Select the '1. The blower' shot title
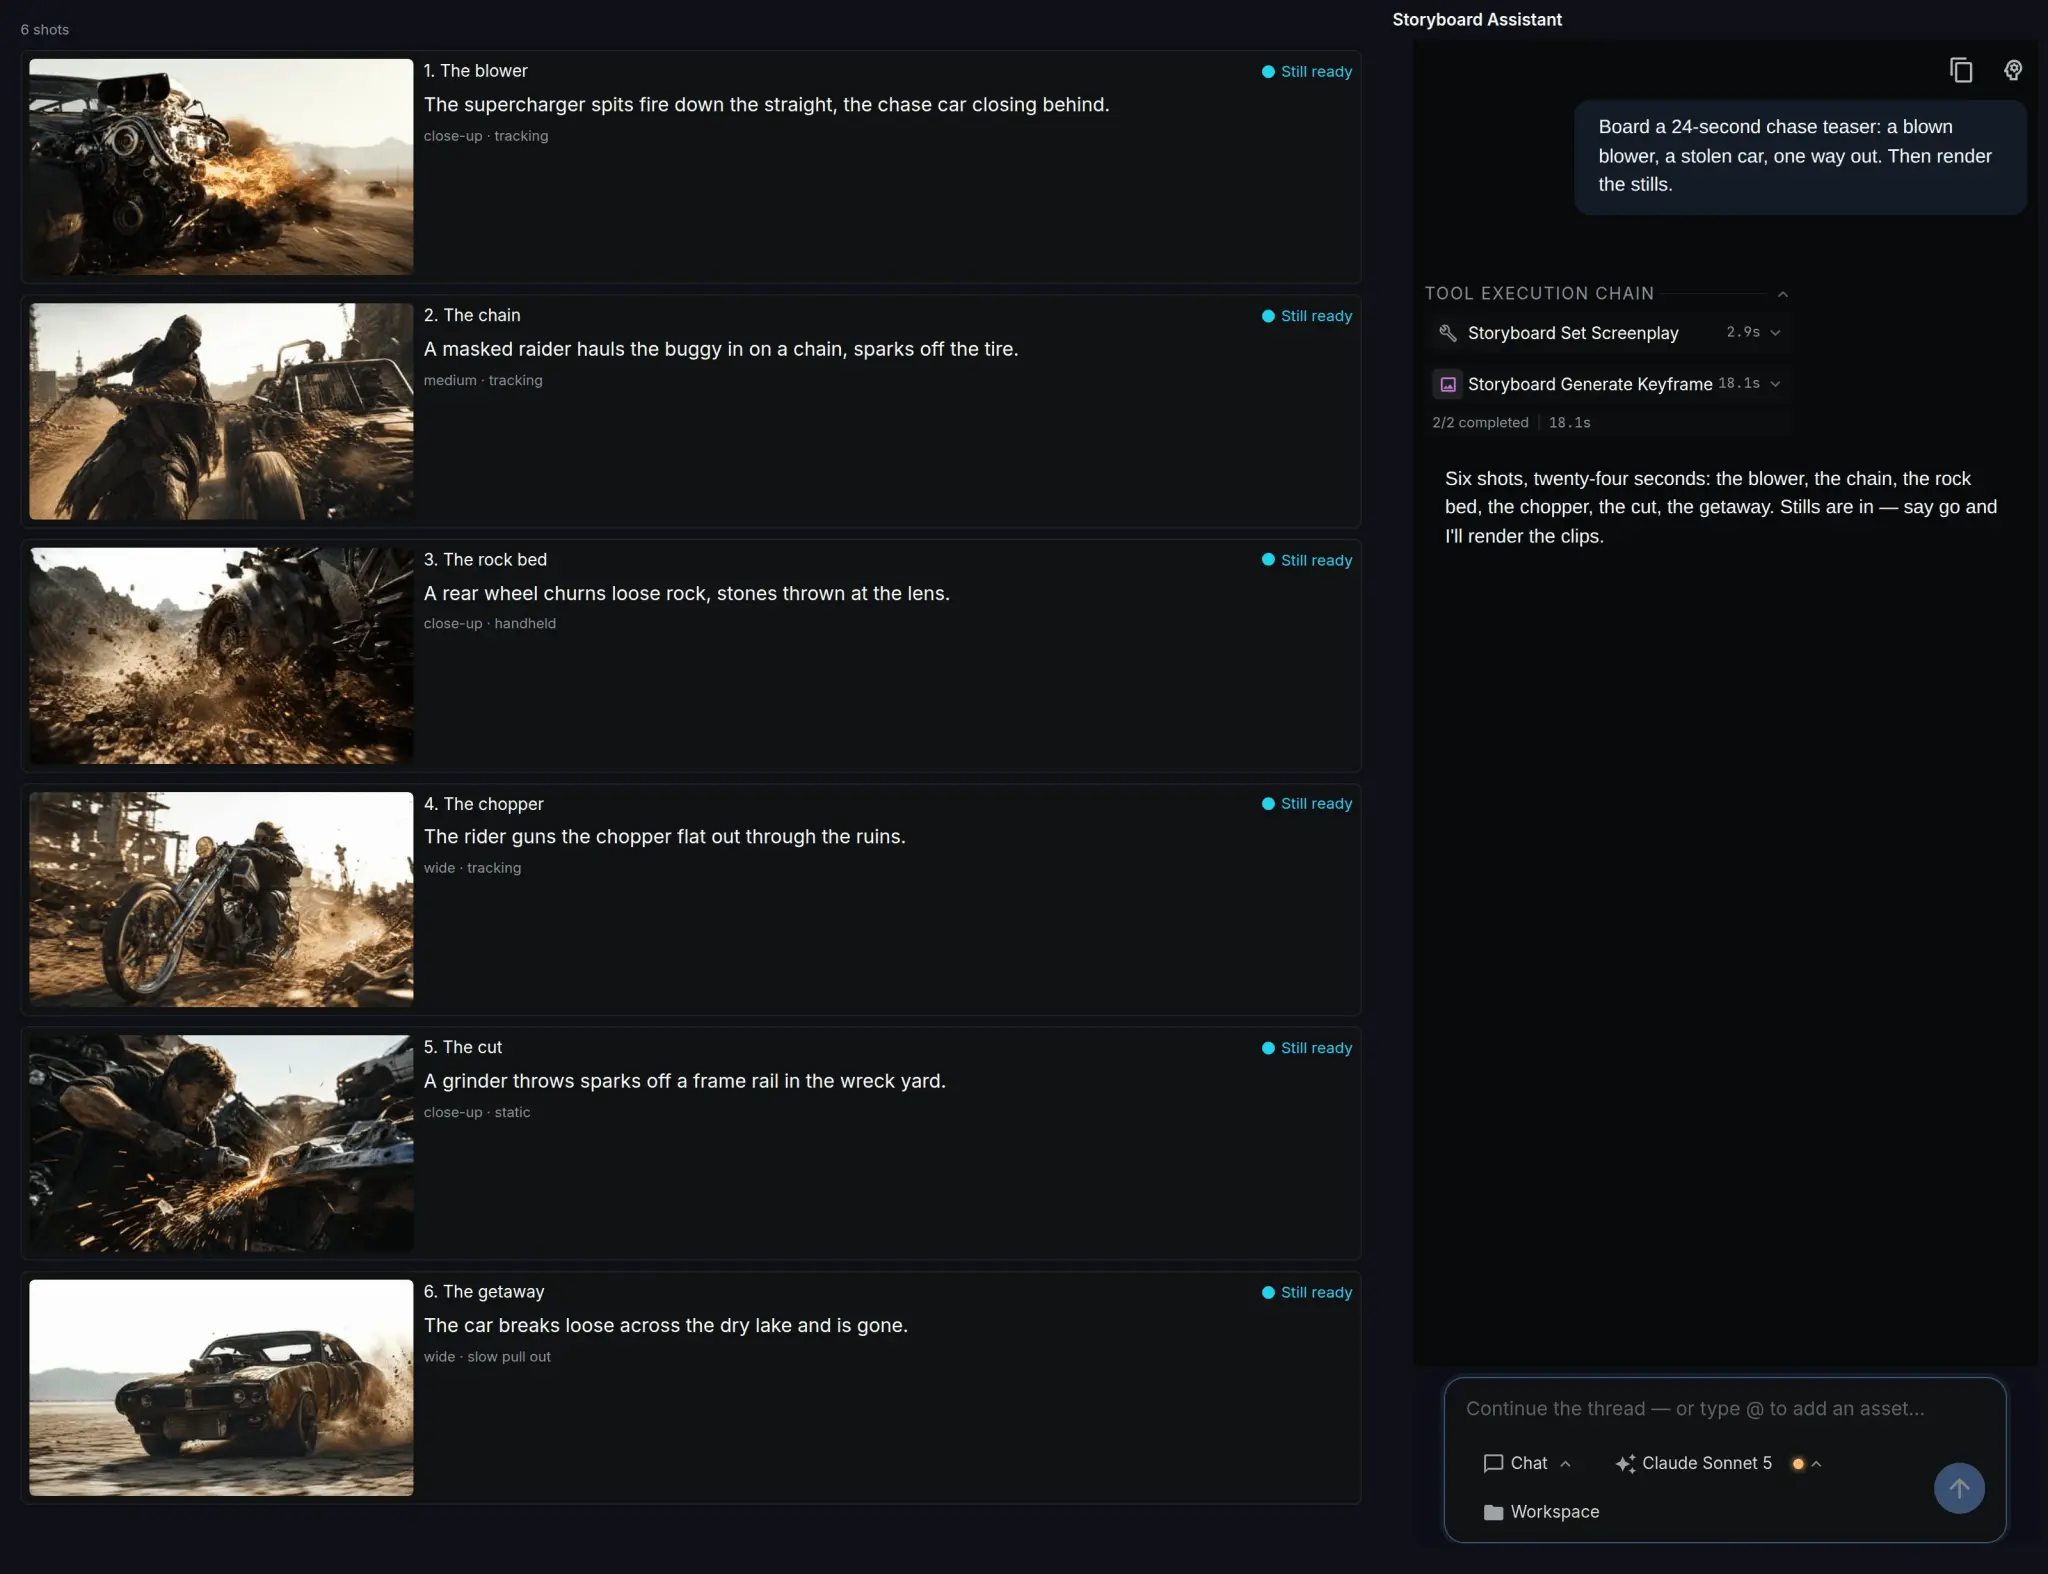 point(475,71)
